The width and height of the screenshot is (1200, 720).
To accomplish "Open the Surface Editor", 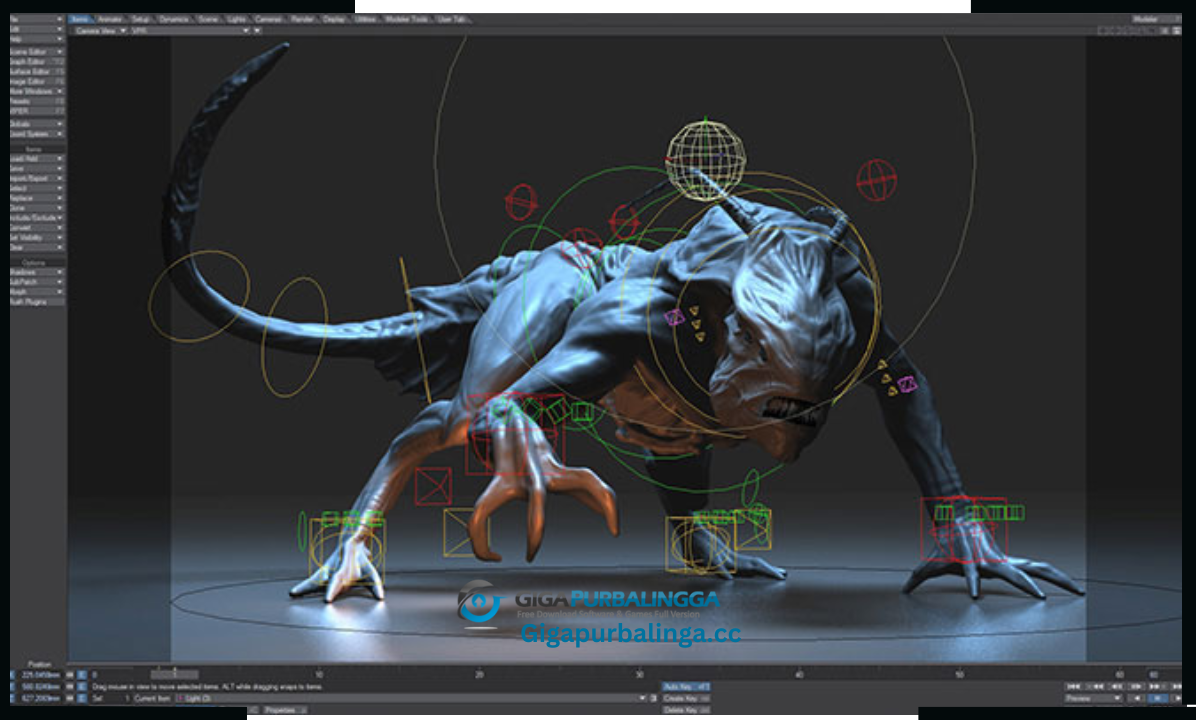I will 37,72.
